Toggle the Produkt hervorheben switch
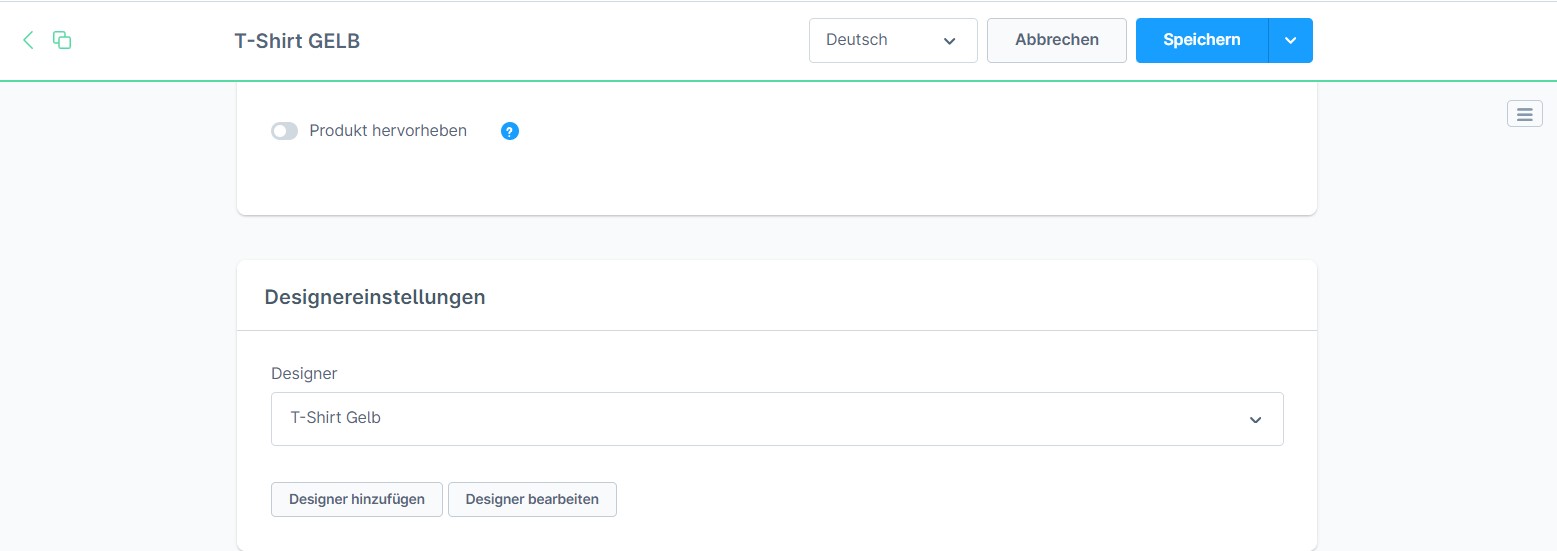The width and height of the screenshot is (1557, 551). [285, 131]
